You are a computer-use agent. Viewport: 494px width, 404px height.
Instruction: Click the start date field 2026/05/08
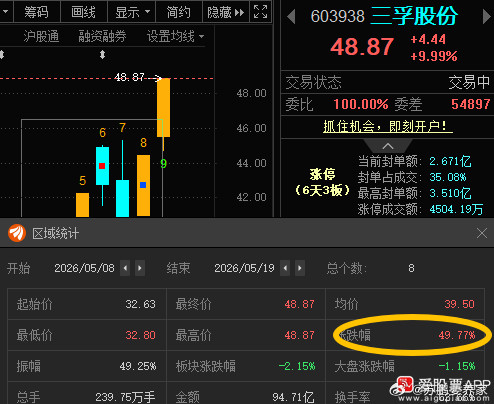tap(84, 268)
